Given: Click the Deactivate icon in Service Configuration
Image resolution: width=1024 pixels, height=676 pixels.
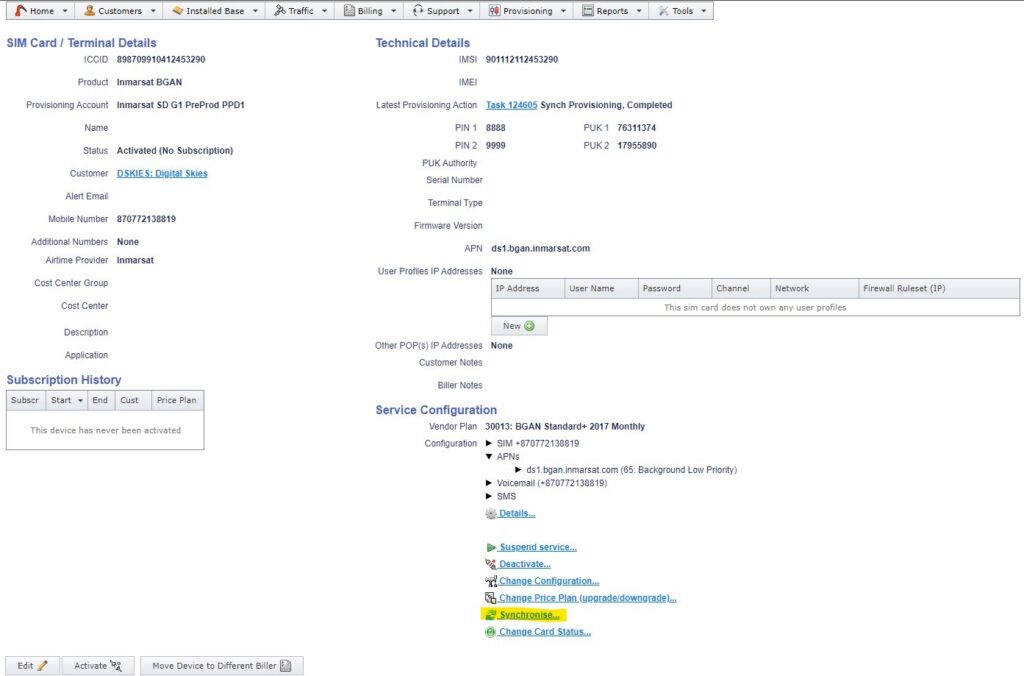Looking at the screenshot, I should 490,565.
